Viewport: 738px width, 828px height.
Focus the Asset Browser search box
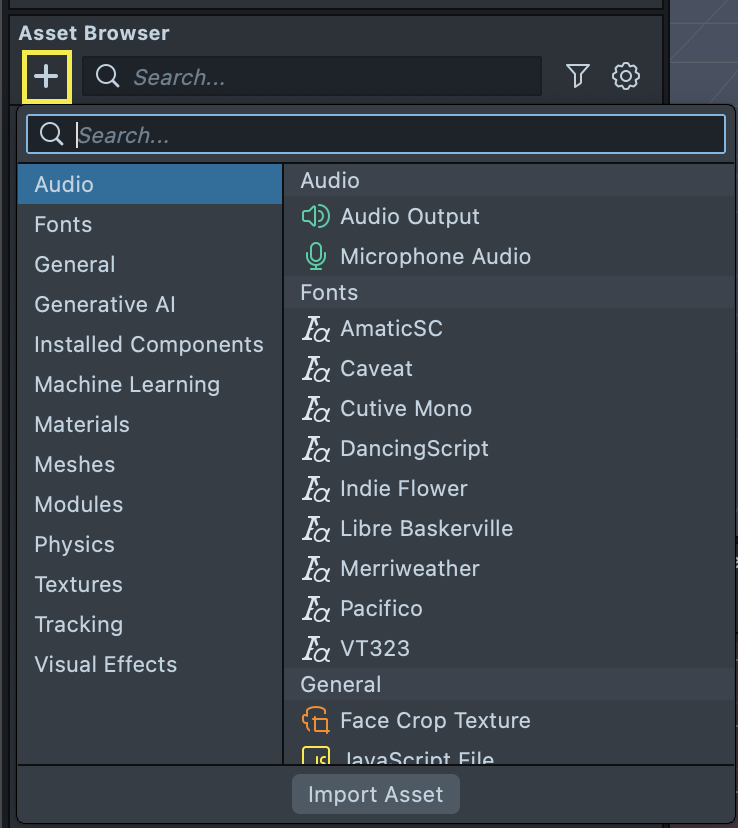[x=320, y=77]
